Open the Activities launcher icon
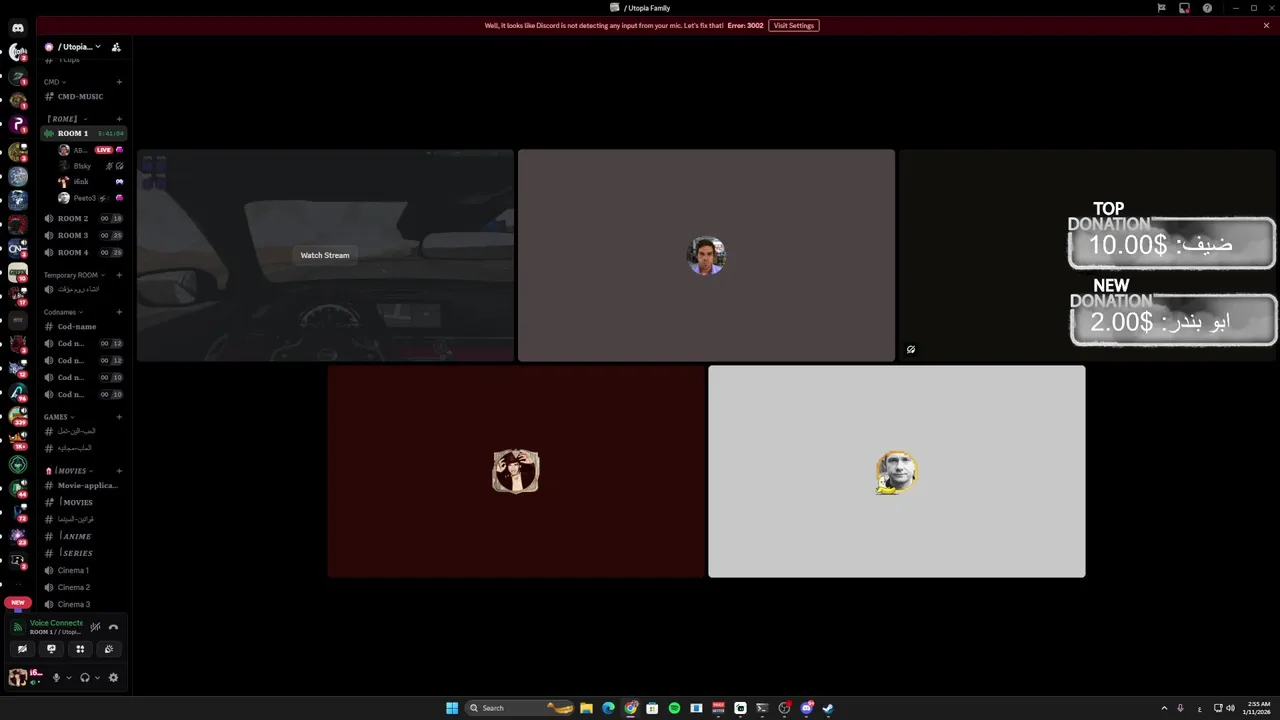1280x720 pixels. pos(80,649)
